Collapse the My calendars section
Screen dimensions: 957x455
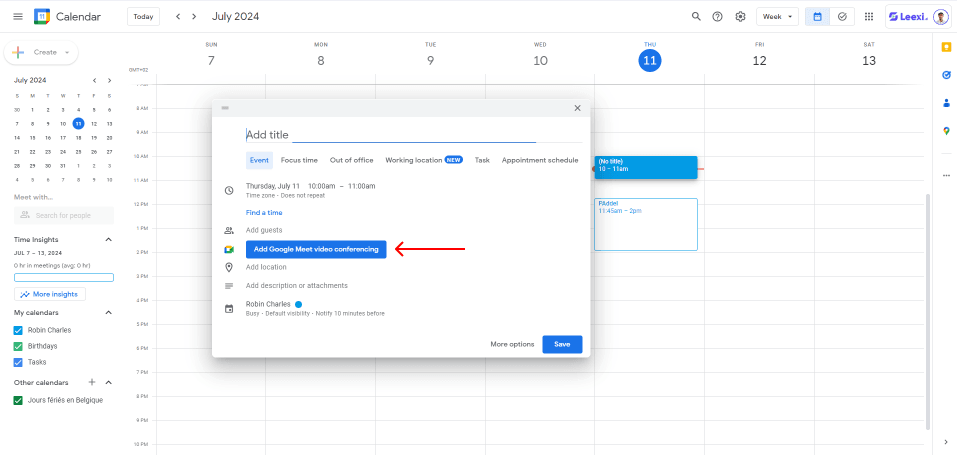(109, 313)
